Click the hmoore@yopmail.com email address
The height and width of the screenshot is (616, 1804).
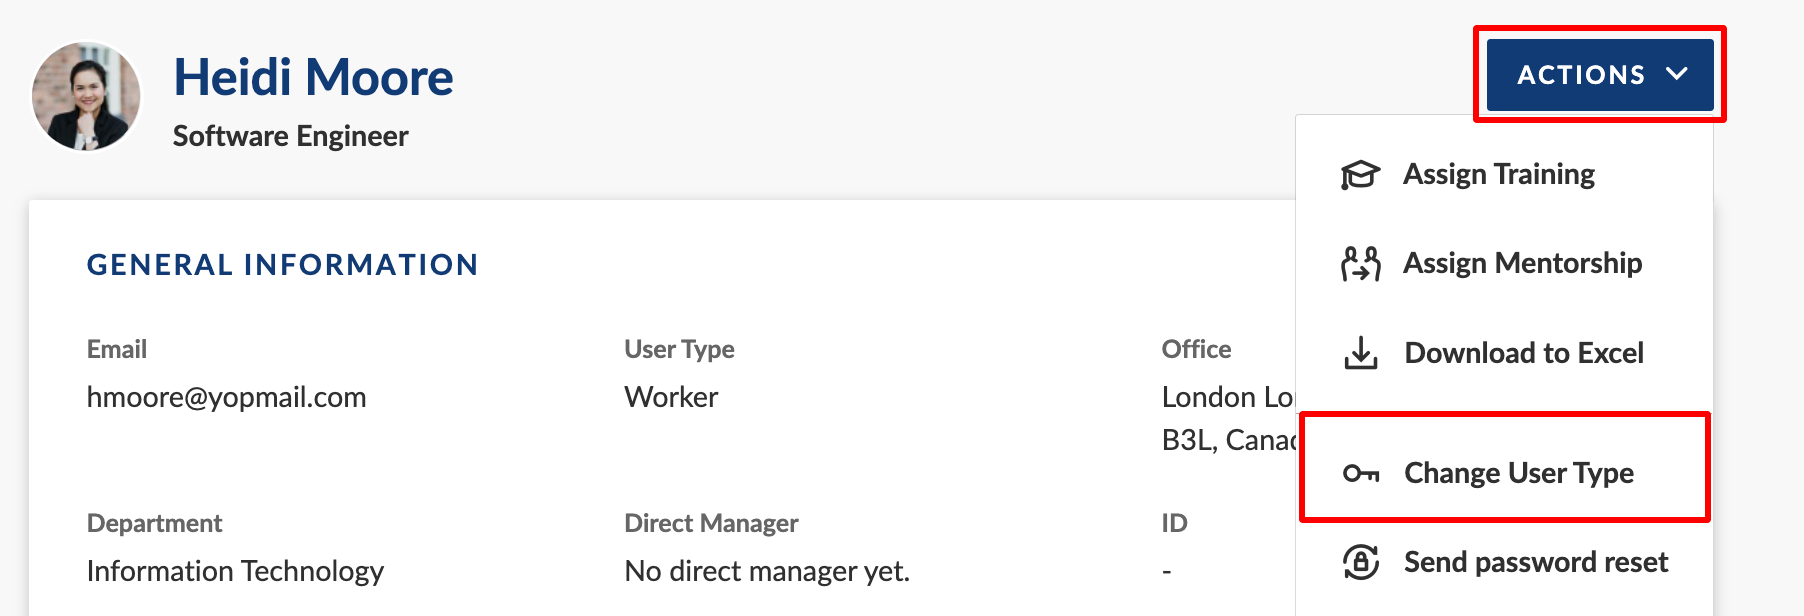(226, 397)
